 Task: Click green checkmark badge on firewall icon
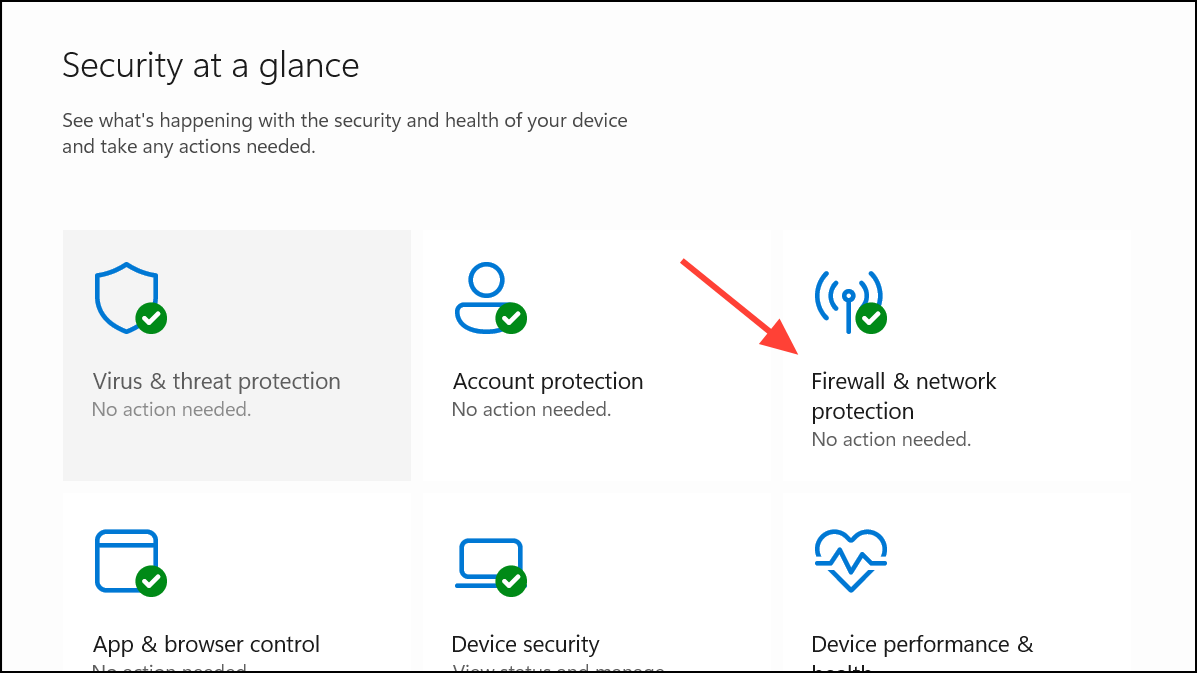(x=871, y=318)
